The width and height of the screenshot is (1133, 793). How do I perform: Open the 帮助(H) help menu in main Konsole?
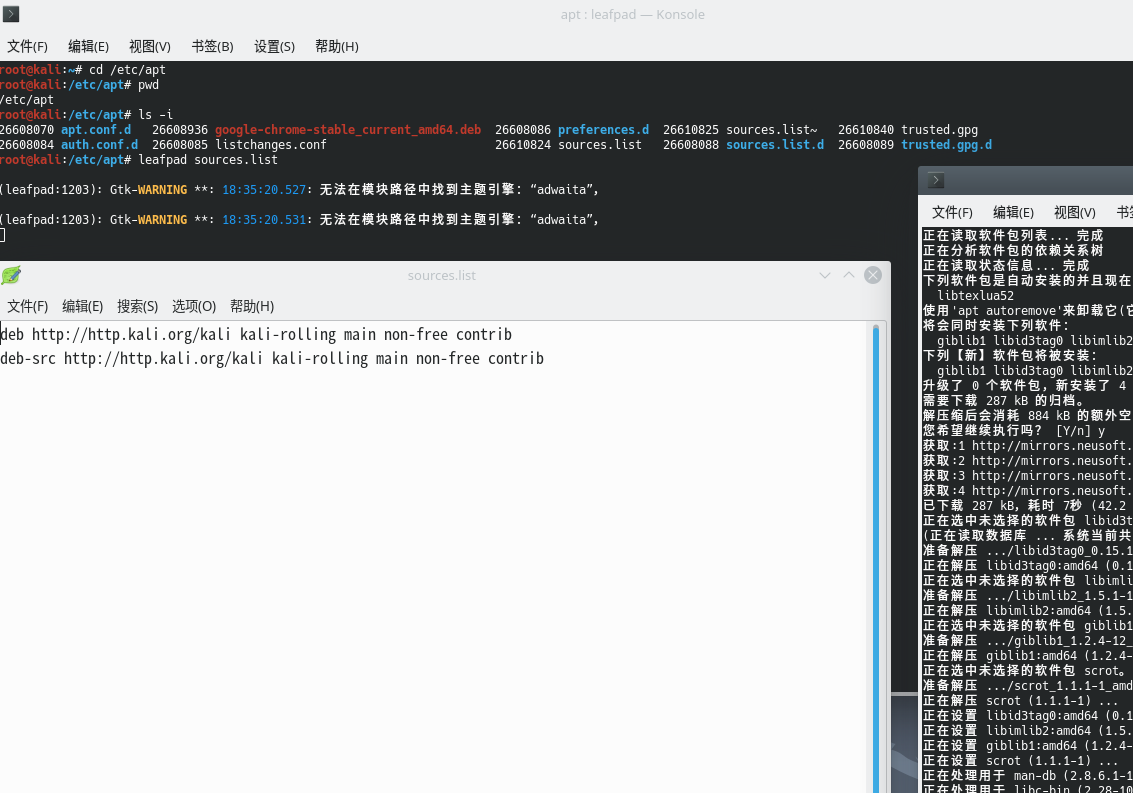tap(337, 46)
